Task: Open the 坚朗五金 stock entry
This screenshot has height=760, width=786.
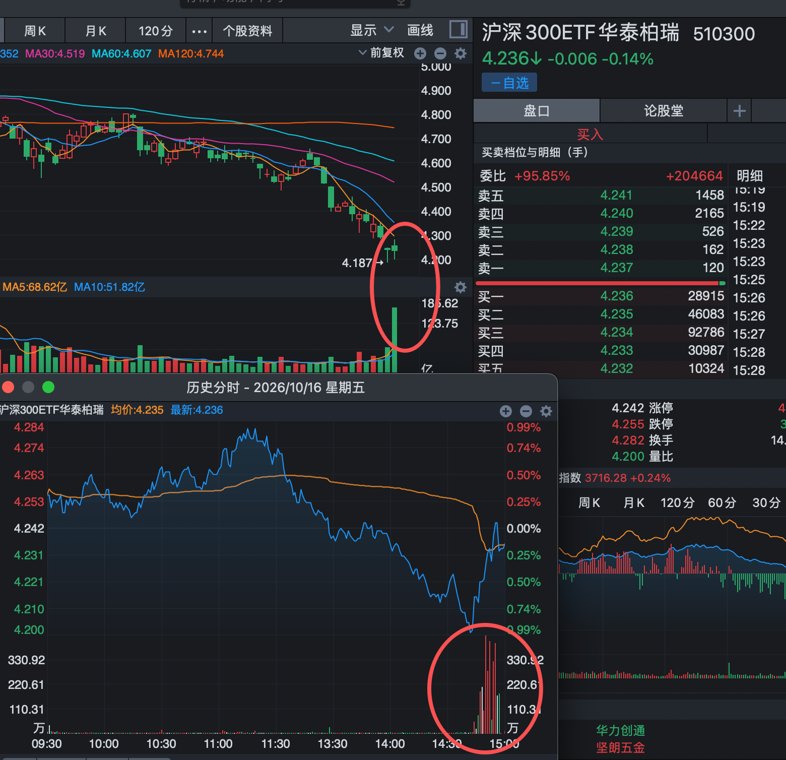Action: 620,748
